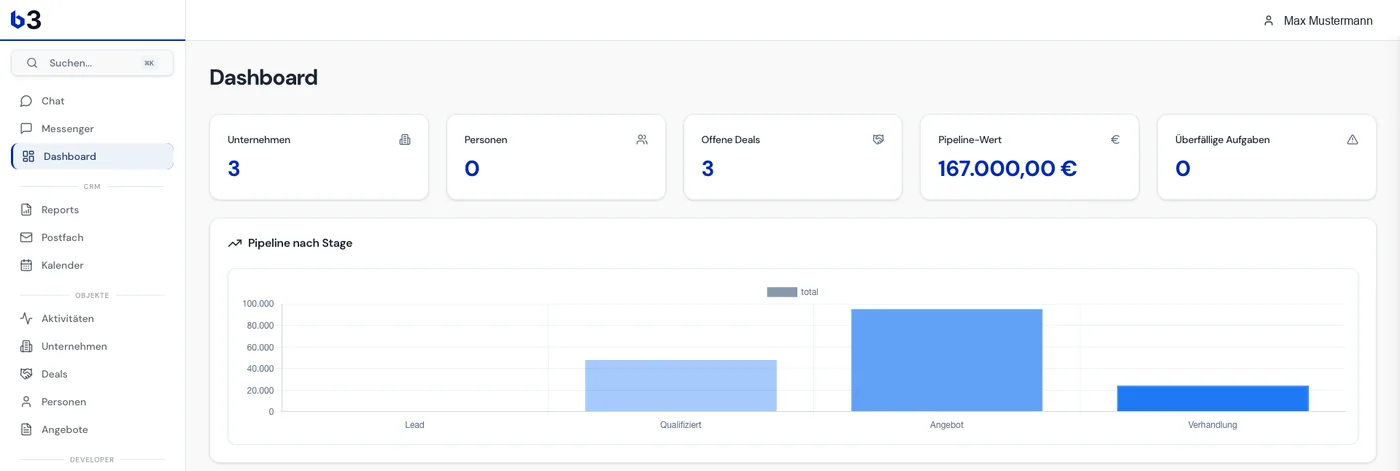
Task: Click the Qualifiziert bar in chart
Action: 681,386
